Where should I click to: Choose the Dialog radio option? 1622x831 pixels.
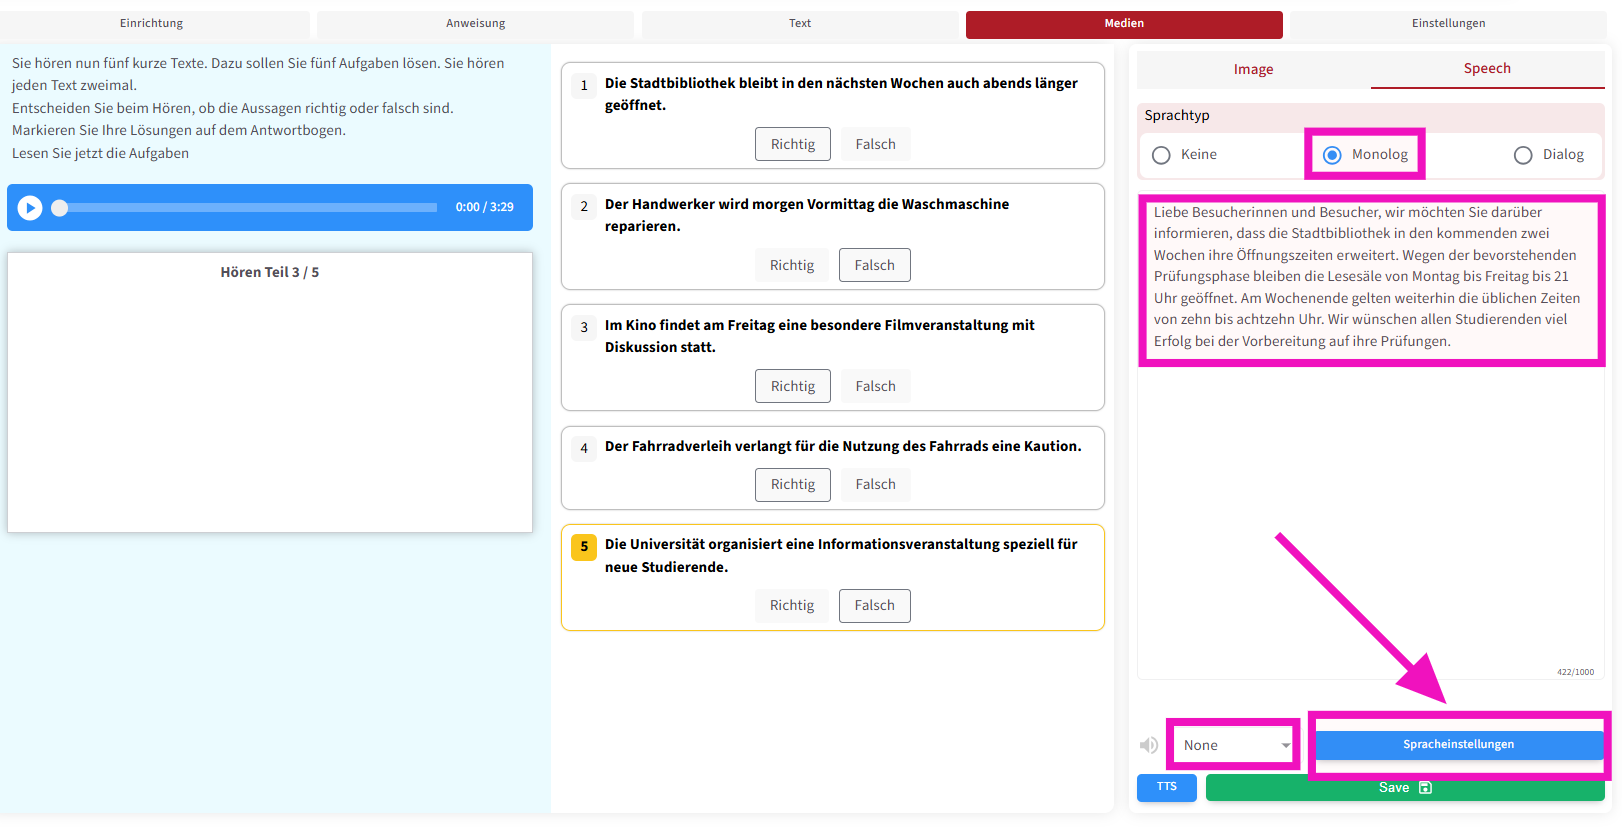(x=1523, y=155)
